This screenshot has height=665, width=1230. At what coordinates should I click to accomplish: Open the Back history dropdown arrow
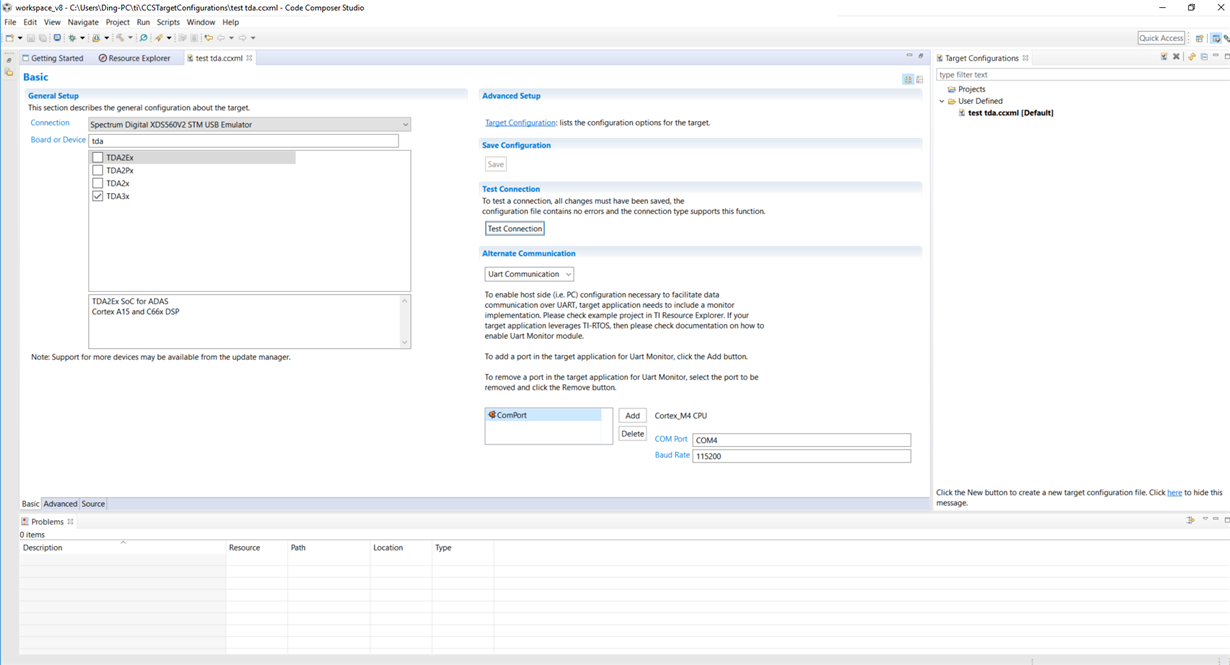[231, 38]
